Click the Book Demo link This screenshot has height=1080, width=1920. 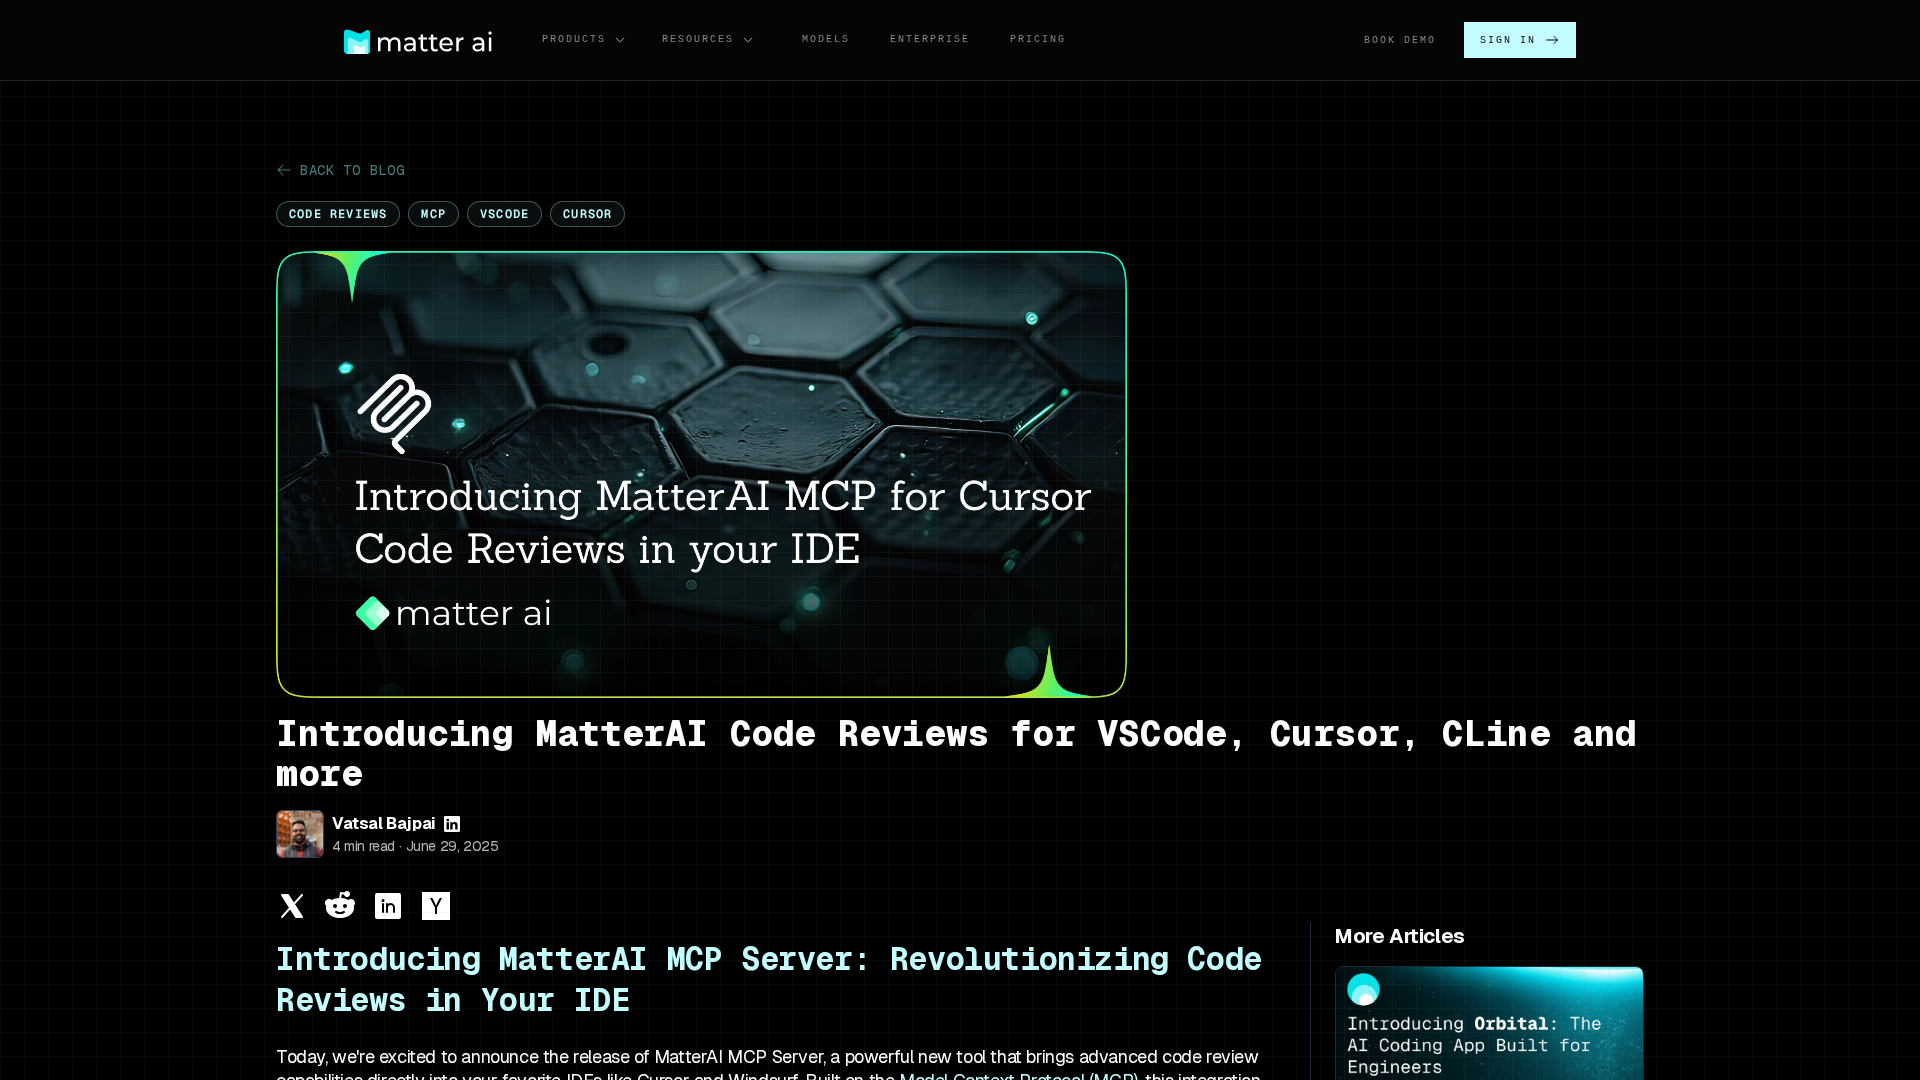click(x=1399, y=40)
